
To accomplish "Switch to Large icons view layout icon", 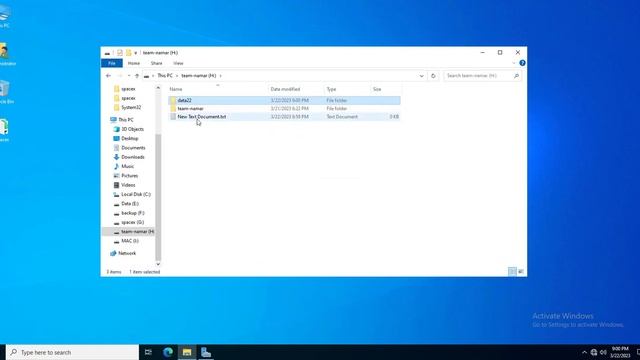I will (x=521, y=271).
